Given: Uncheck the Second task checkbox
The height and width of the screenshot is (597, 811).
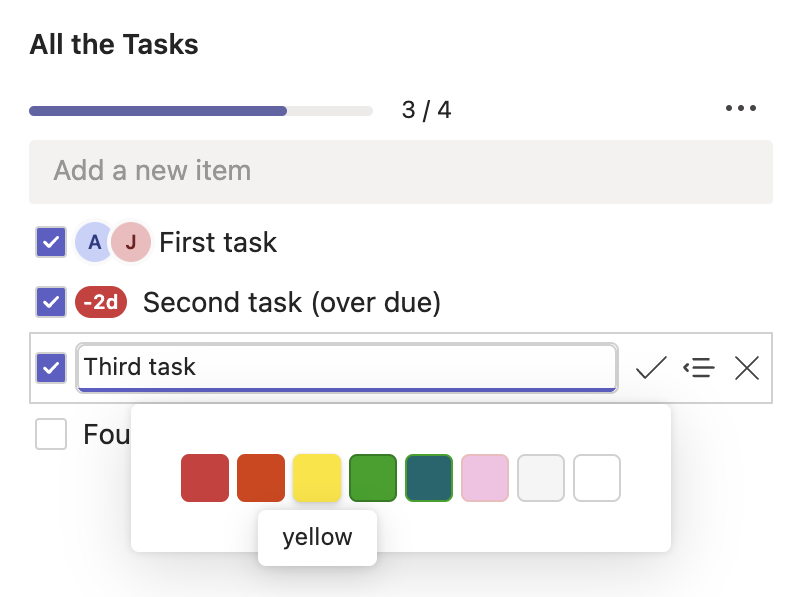Looking at the screenshot, I should (51, 302).
